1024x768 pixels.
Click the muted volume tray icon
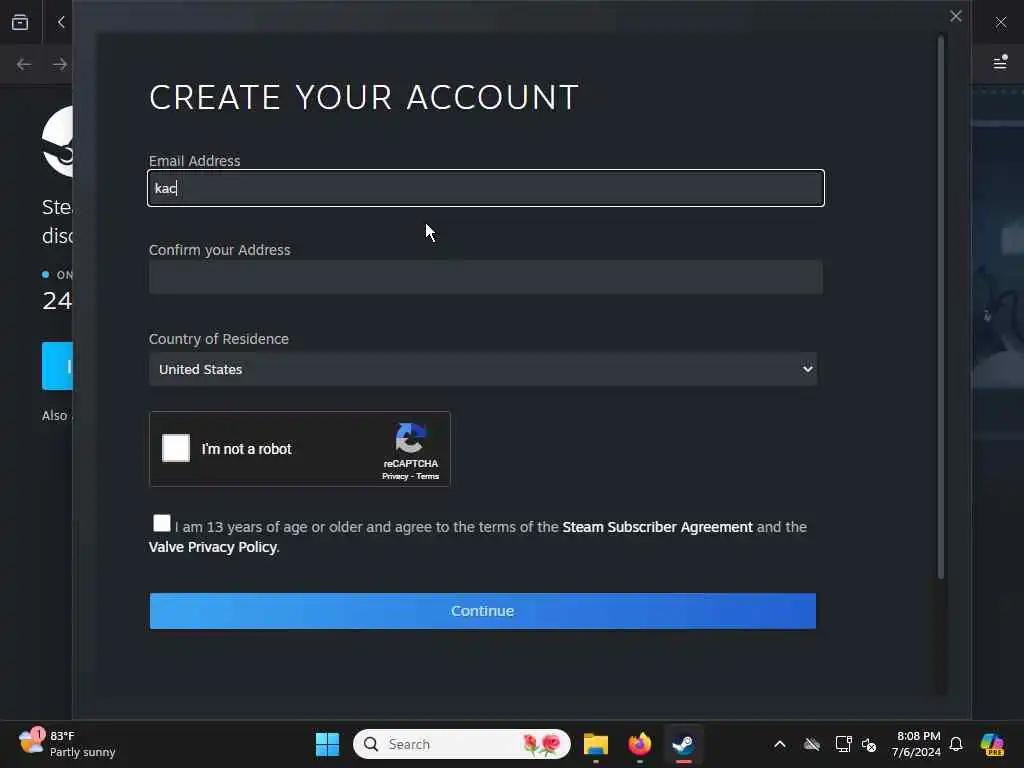(869, 744)
